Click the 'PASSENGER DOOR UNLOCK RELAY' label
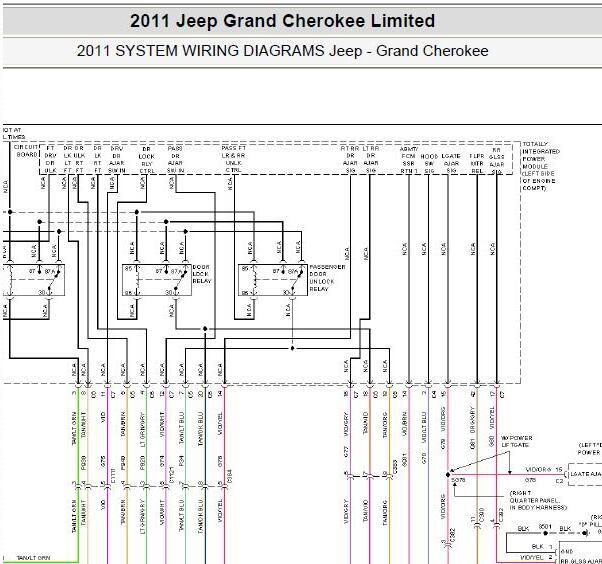Viewport: 602px width, 564px height. 327,278
